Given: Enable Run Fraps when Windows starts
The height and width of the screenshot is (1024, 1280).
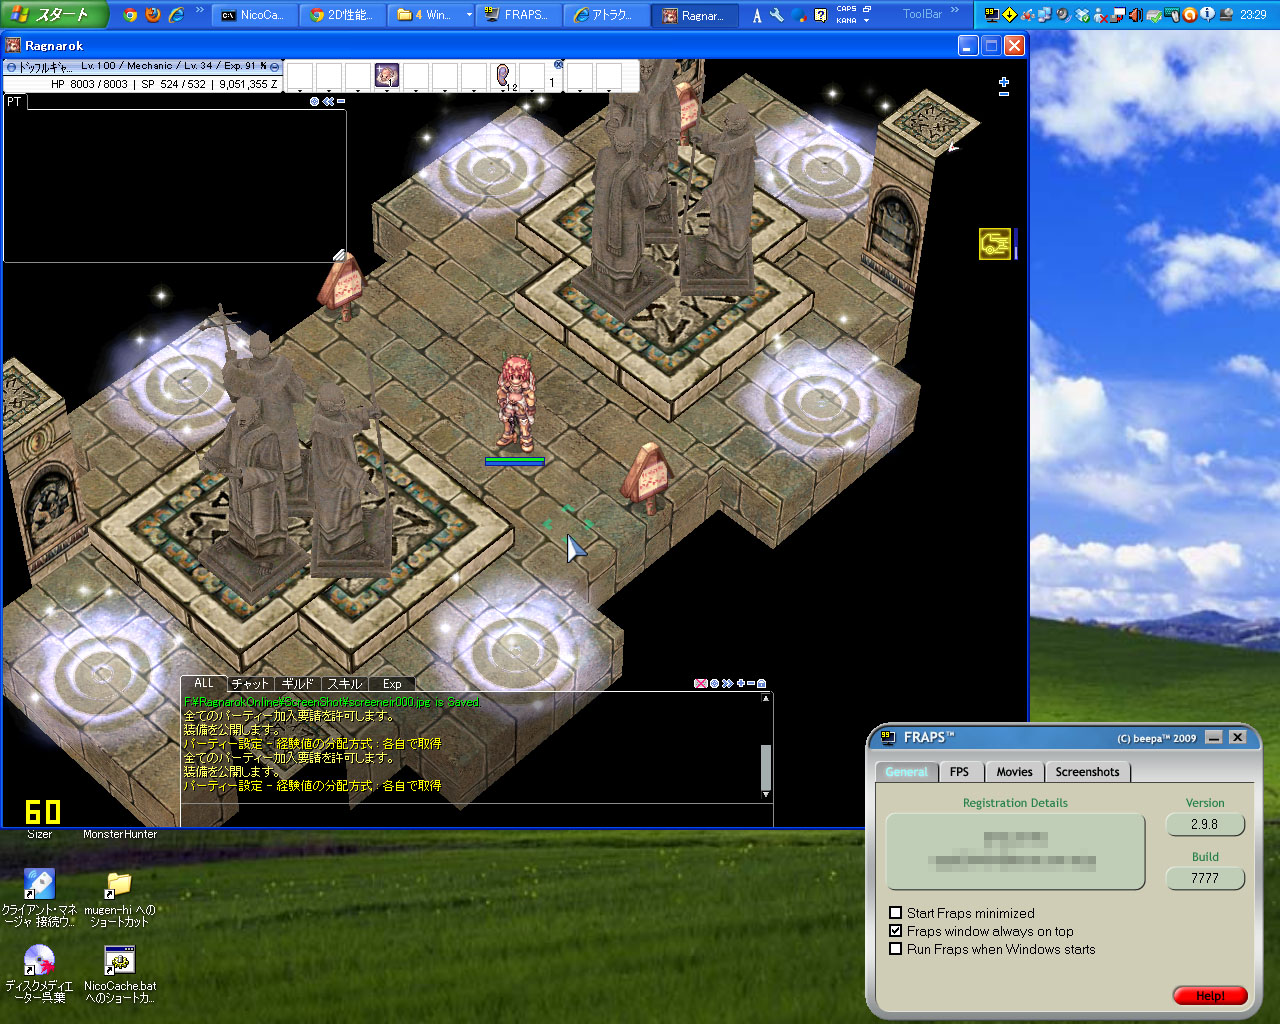Looking at the screenshot, I should click(896, 949).
